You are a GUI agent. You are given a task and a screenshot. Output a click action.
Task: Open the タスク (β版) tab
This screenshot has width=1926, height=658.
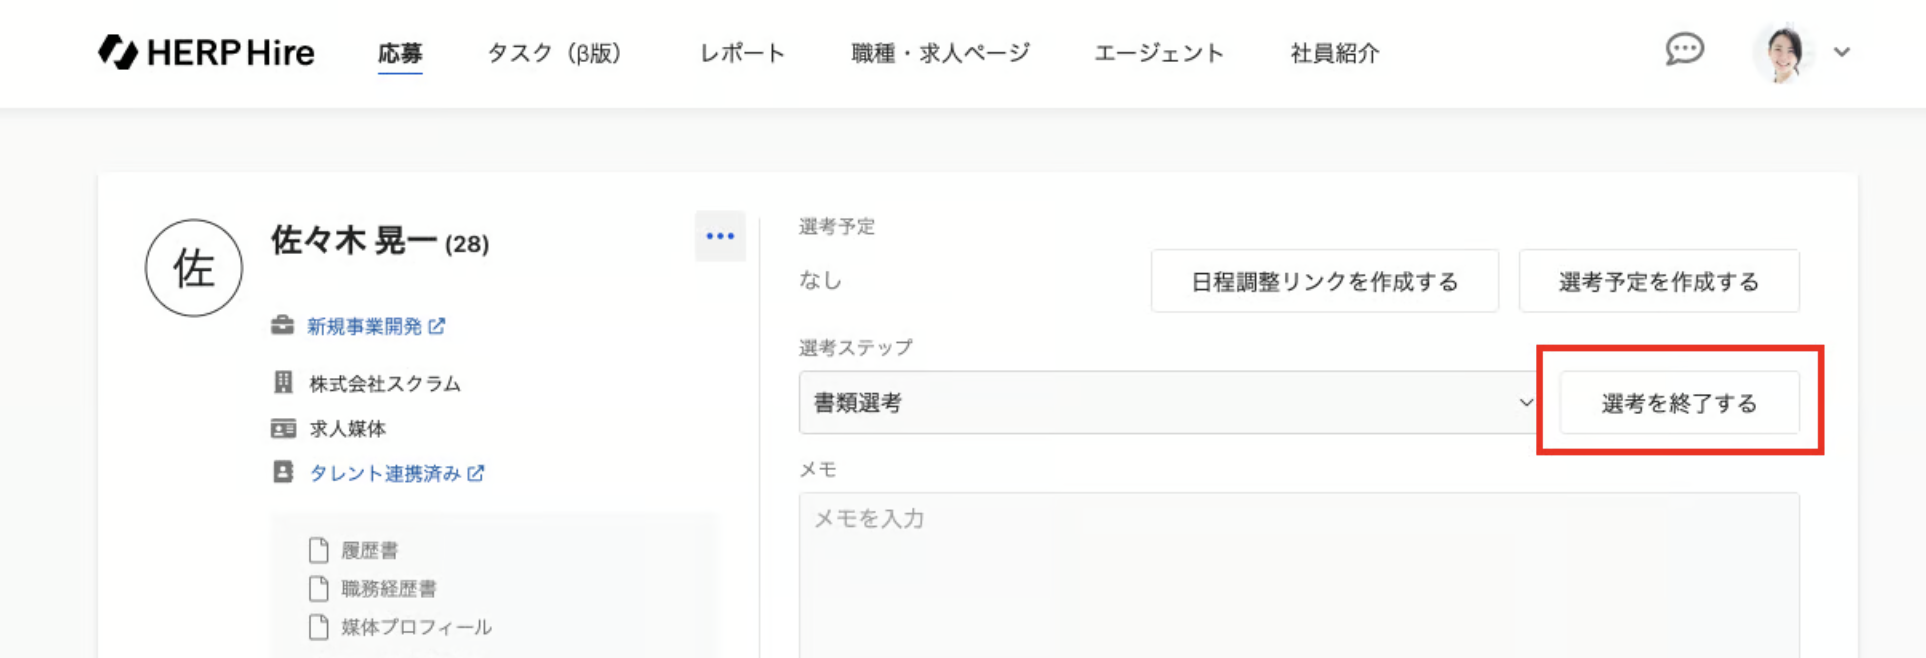(x=554, y=53)
